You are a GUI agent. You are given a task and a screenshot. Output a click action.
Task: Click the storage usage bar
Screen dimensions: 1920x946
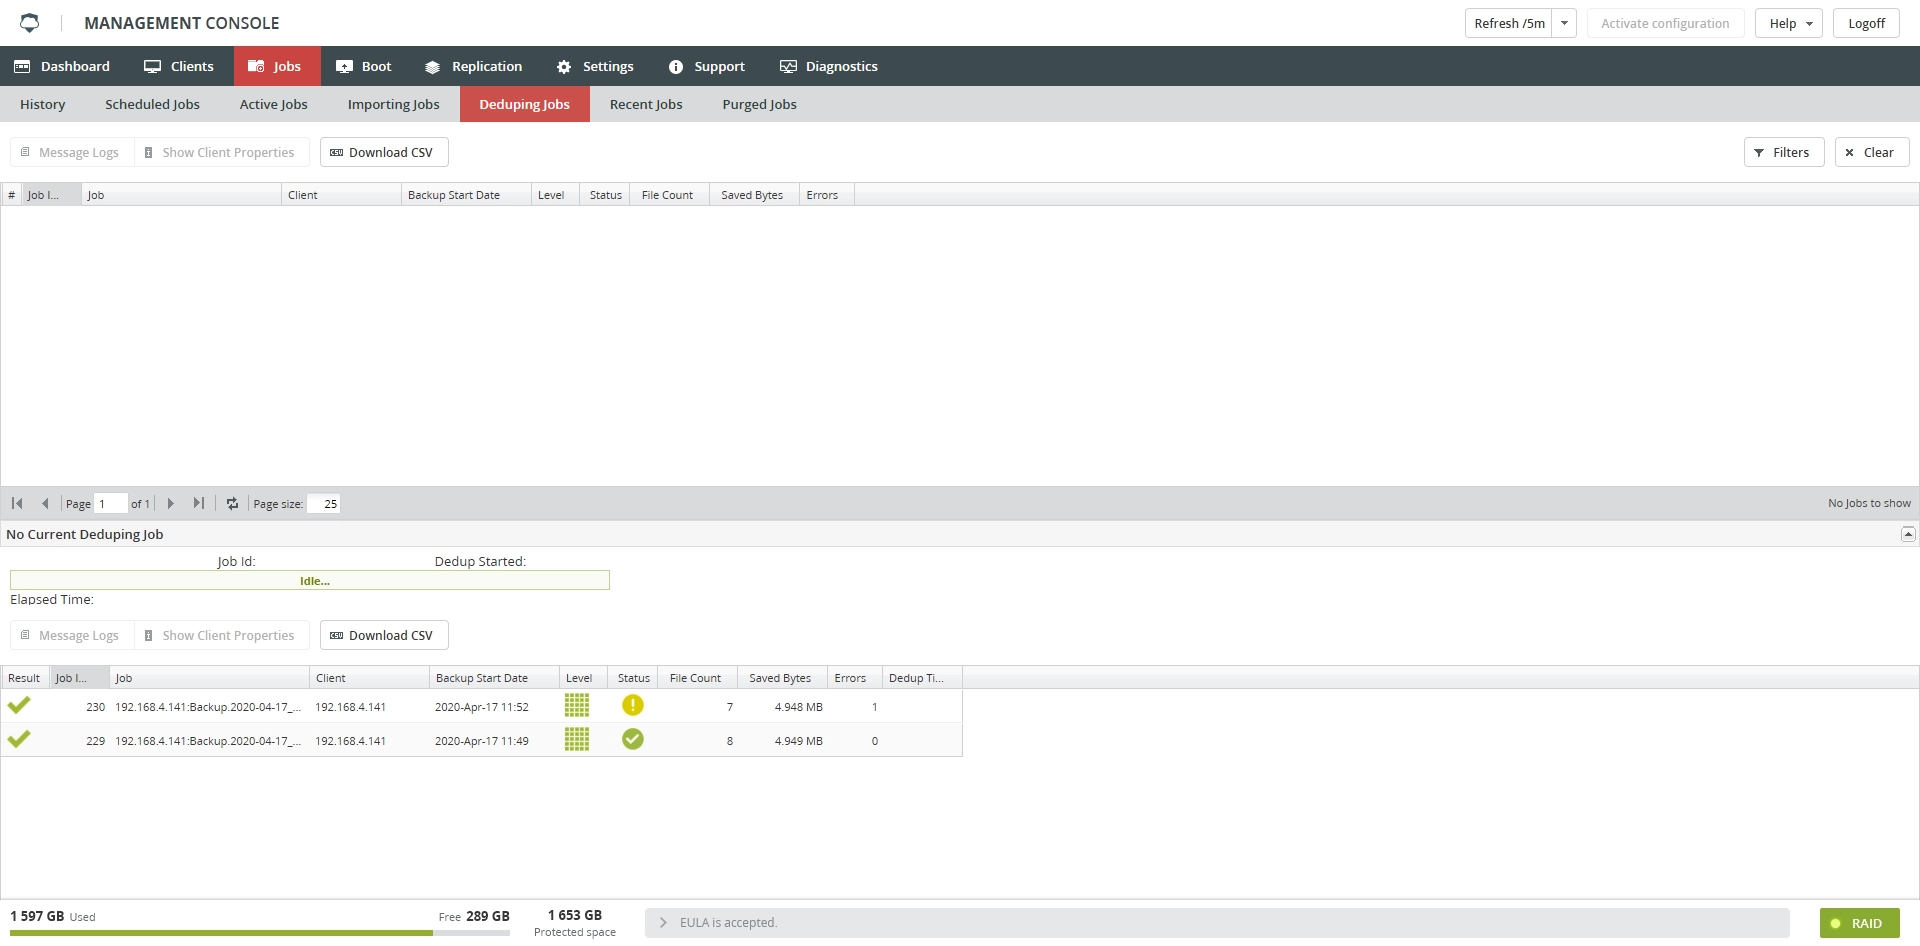pos(260,933)
